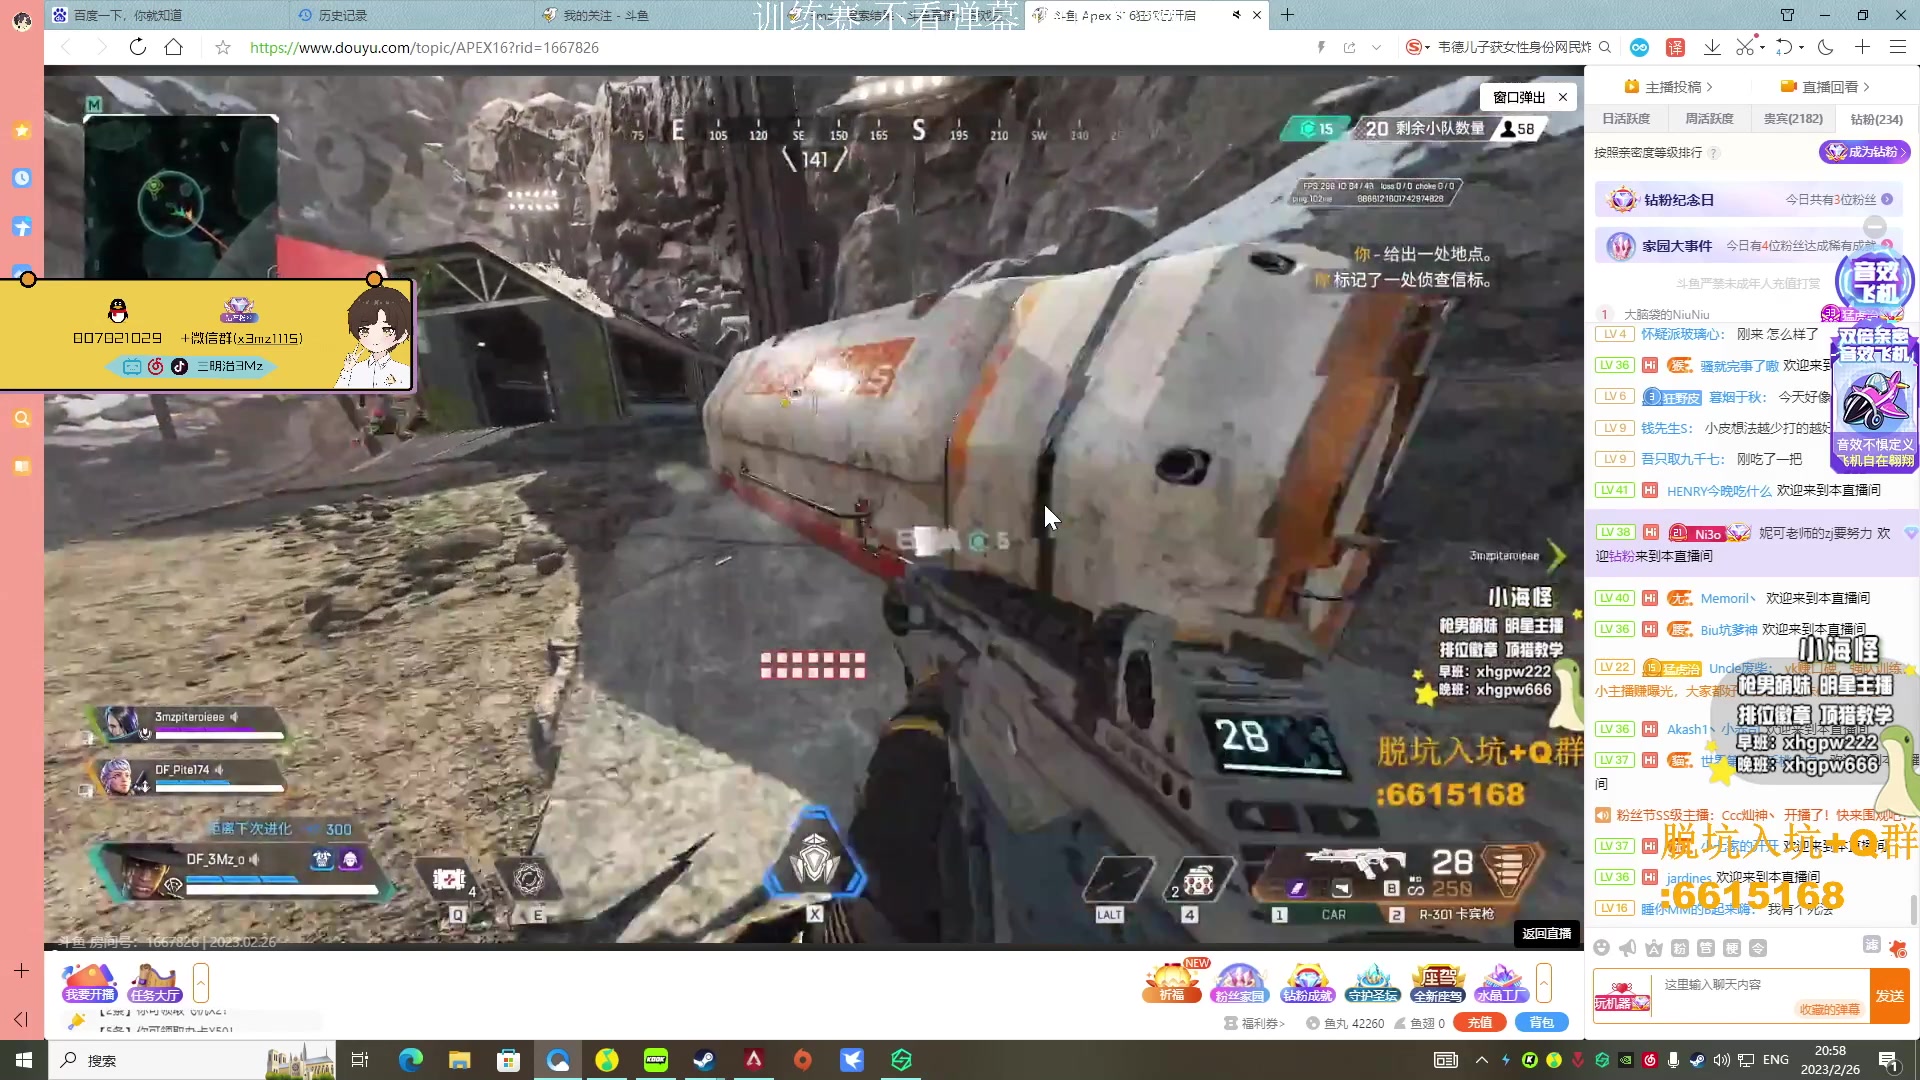This screenshot has width=1920, height=1080.
Task: Select the 周活跃度 ranking tab
Action: point(1709,119)
